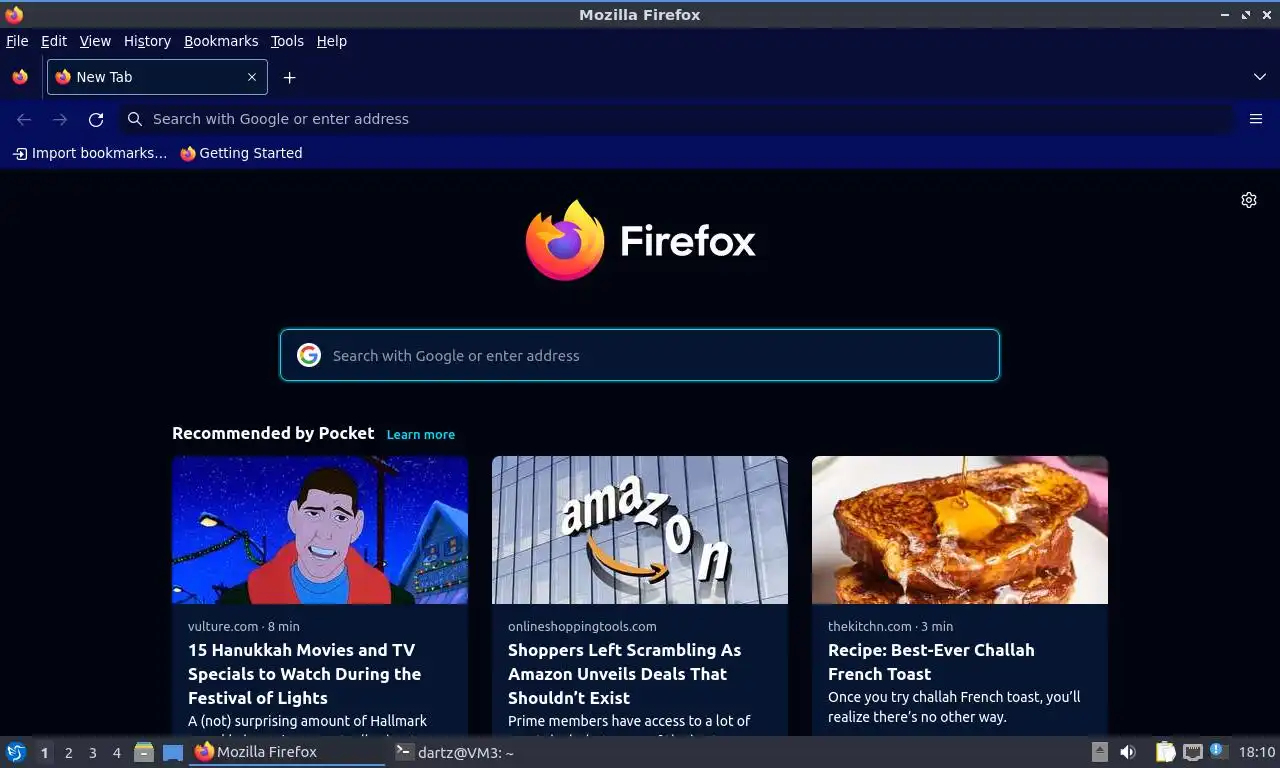The width and height of the screenshot is (1280, 768).
Task: Click the Firefox logo on the page
Action: pyautogui.click(x=641, y=240)
